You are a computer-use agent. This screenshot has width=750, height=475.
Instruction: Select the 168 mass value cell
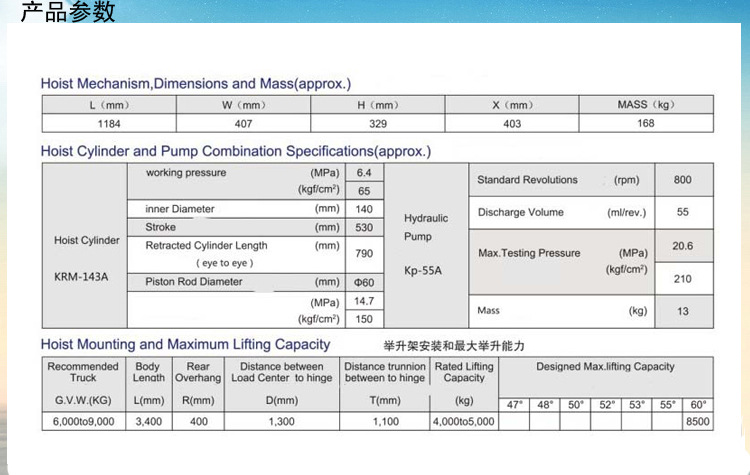tap(645, 124)
